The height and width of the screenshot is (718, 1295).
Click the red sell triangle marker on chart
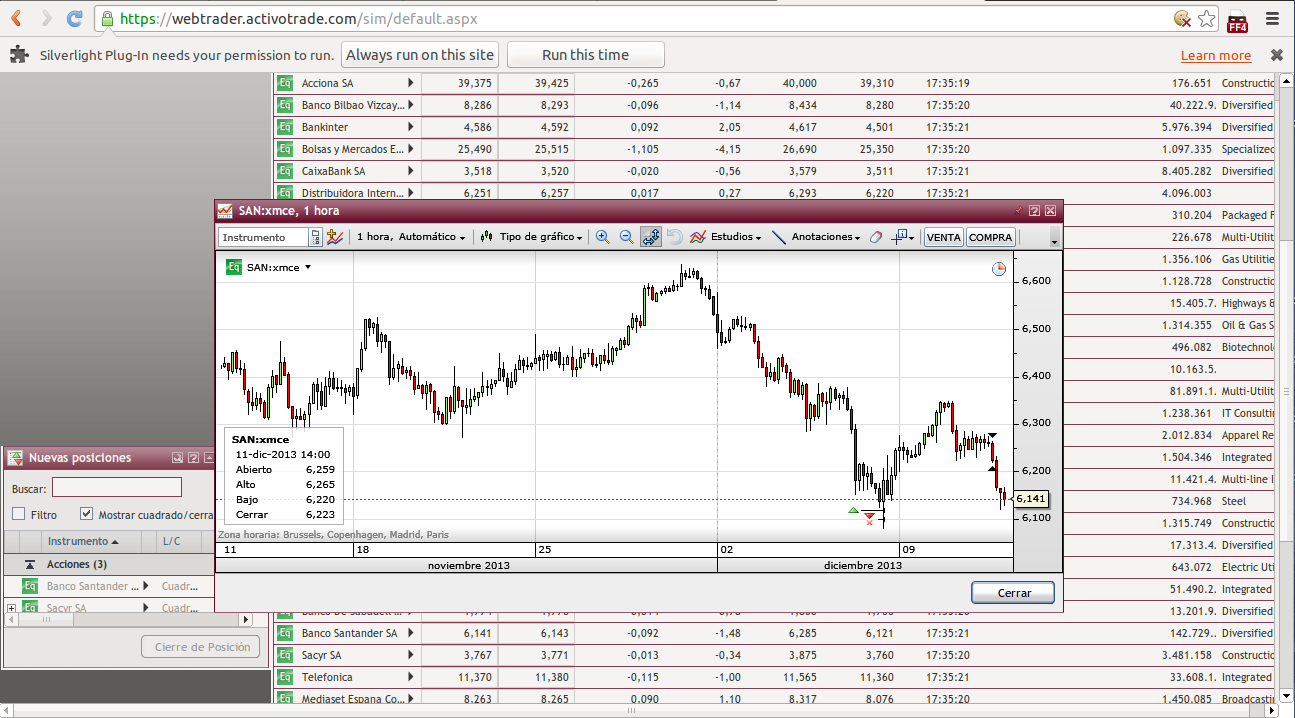(869, 515)
